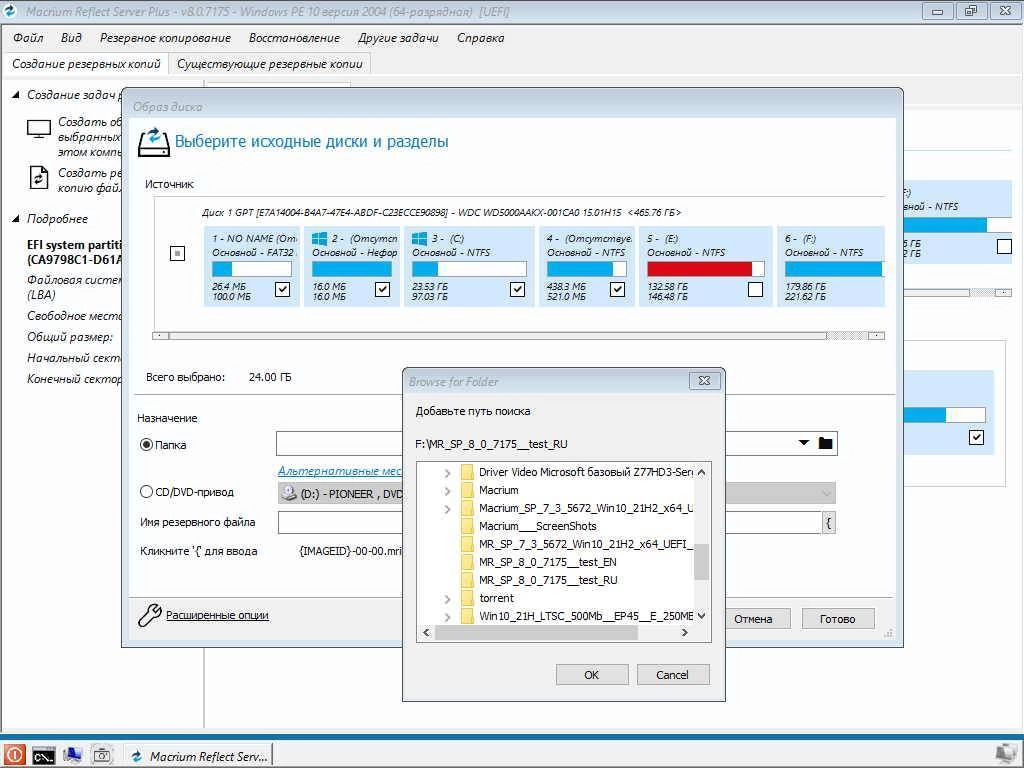This screenshot has height=768, width=1024.
Task: Open the Резервное копирование menu
Action: tap(165, 38)
